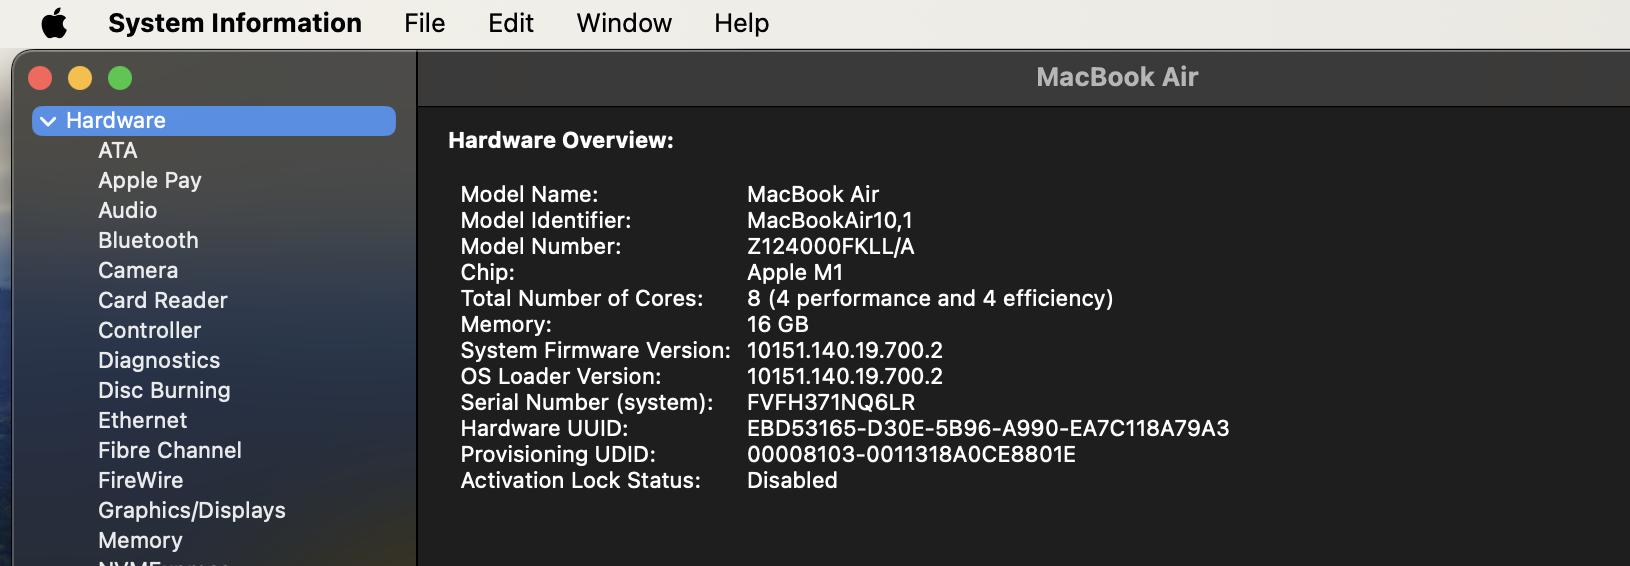Select Memory in the sidebar
1630x566 pixels.
pyautogui.click(x=140, y=541)
